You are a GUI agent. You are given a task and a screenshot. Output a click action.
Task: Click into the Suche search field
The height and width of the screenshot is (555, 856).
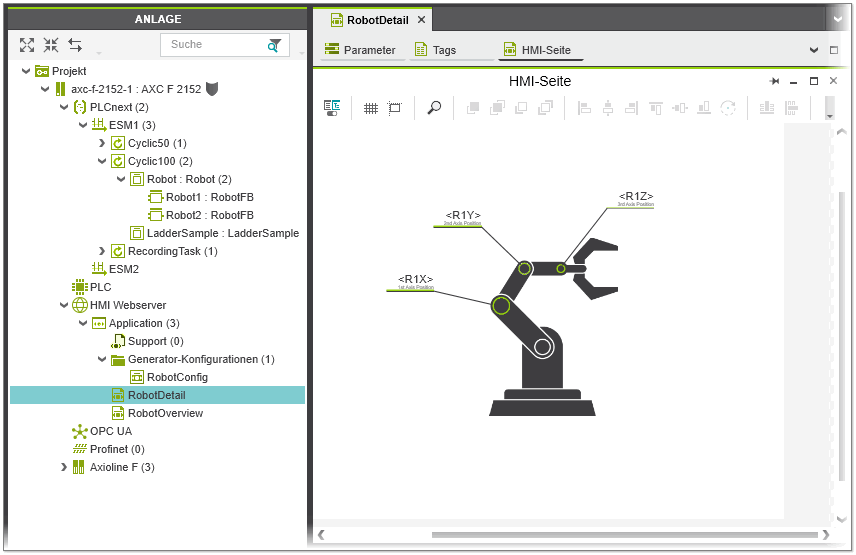tap(212, 45)
